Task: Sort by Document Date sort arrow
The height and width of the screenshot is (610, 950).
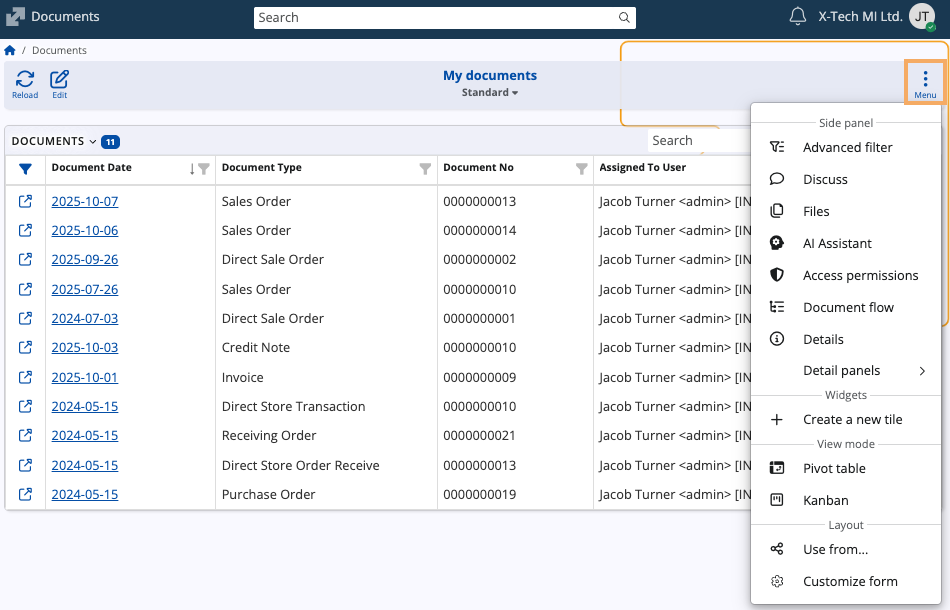Action: pyautogui.click(x=192, y=169)
